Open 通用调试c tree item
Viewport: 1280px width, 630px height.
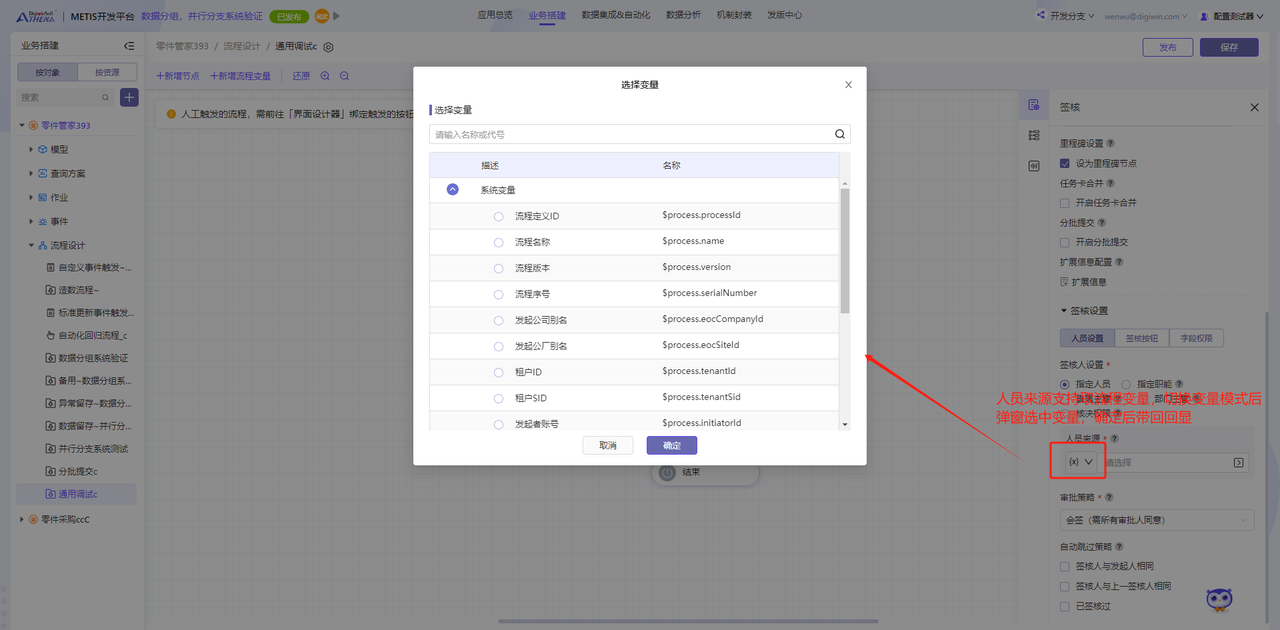click(78, 494)
